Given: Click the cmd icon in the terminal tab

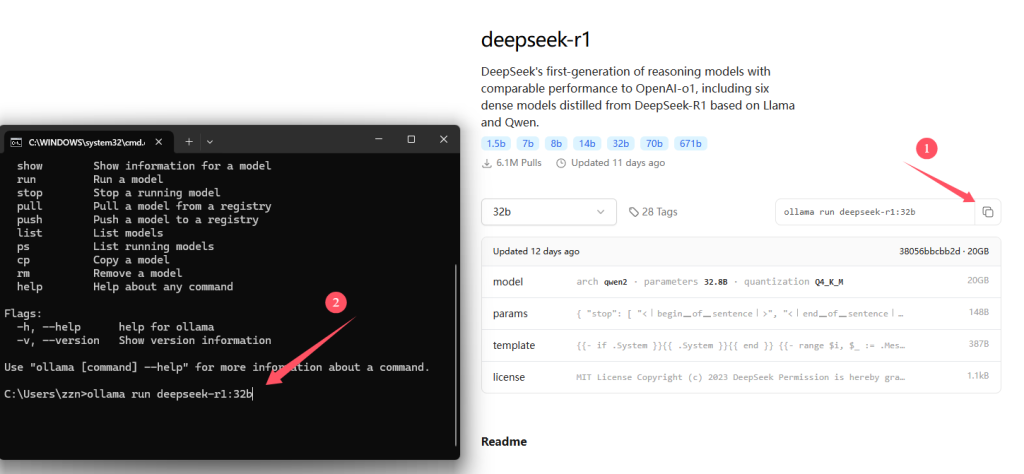Looking at the screenshot, I should coord(17,141).
